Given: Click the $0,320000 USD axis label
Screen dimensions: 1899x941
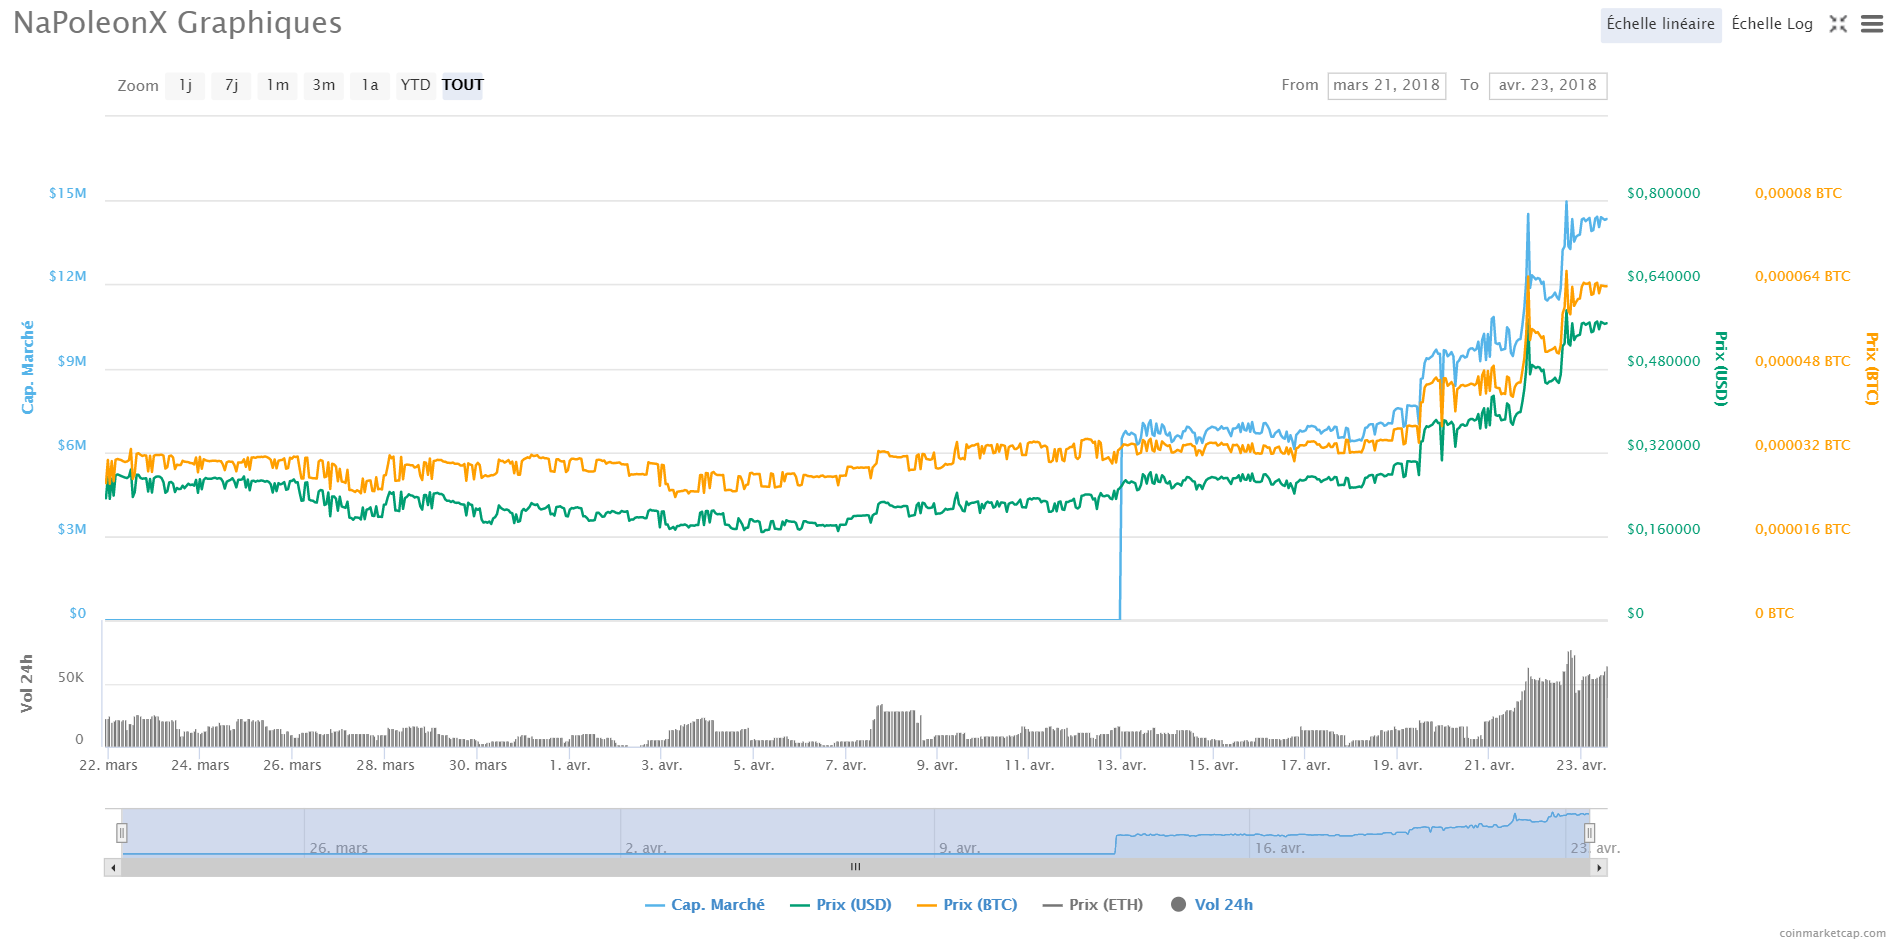Looking at the screenshot, I should 1663,445.
